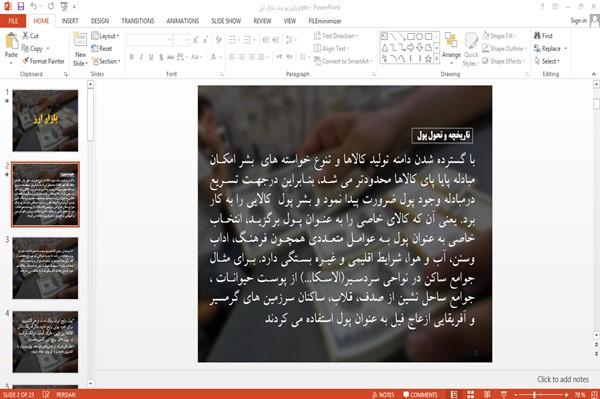The height and width of the screenshot is (399, 600).
Task: Select the star shape in shapes gallery
Action: (428, 59)
